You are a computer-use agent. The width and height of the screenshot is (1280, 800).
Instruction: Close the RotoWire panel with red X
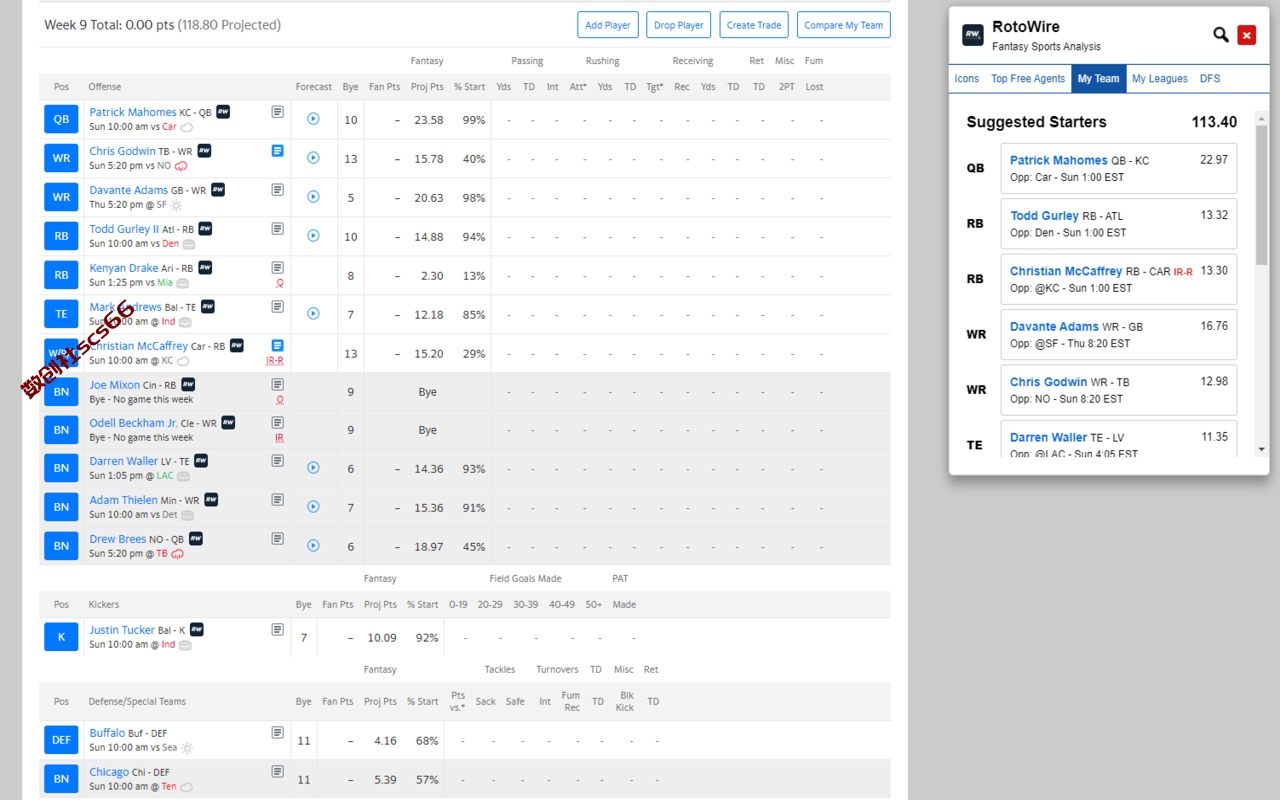tap(1247, 35)
